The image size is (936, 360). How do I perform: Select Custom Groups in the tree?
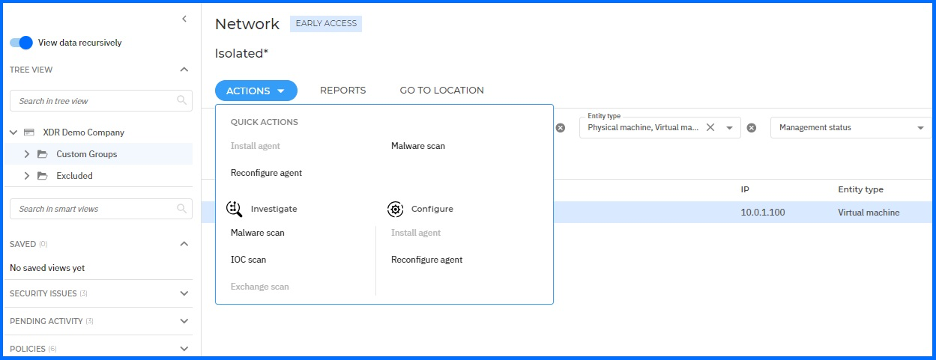pyautogui.click(x=87, y=154)
